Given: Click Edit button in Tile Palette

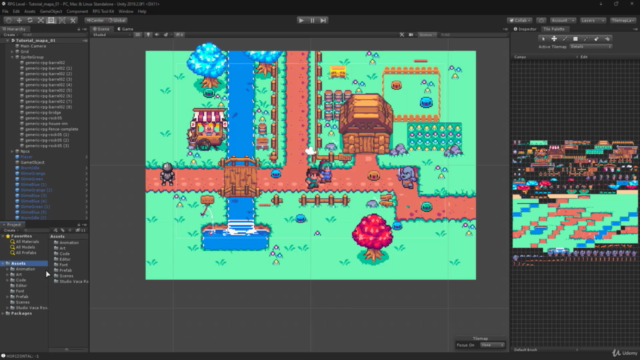Looking at the screenshot, I should click(584, 57).
